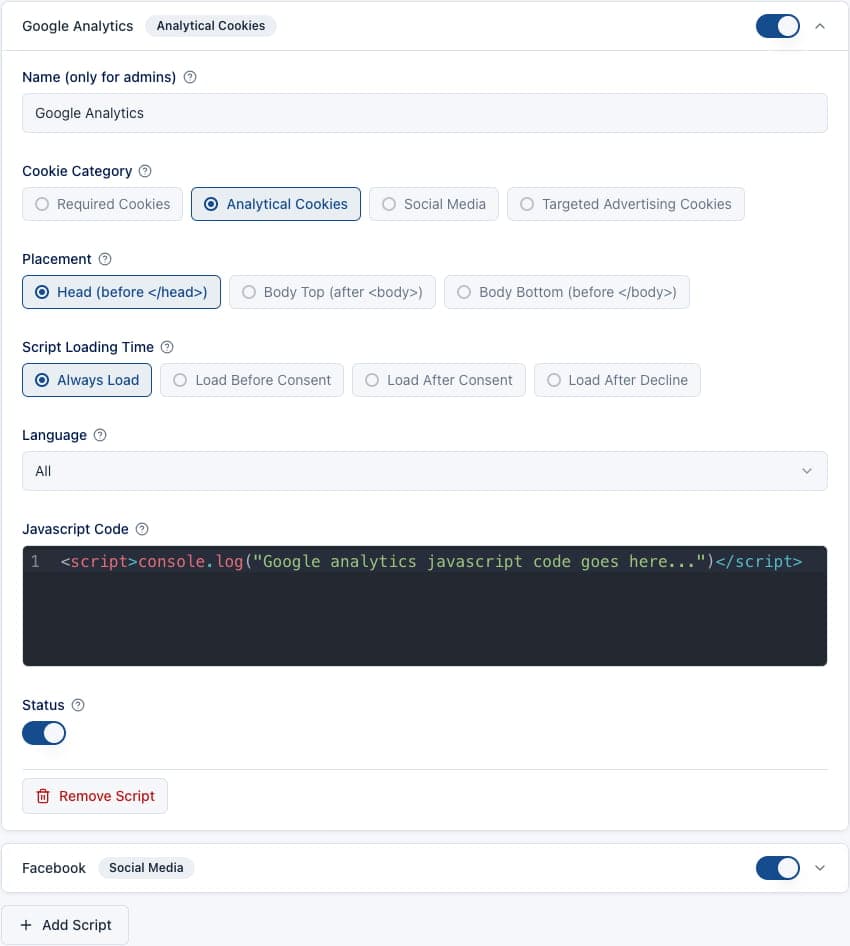Screen dimensions: 850x946
Task: Click the Analytical Cookies header badge
Action: click(211, 26)
